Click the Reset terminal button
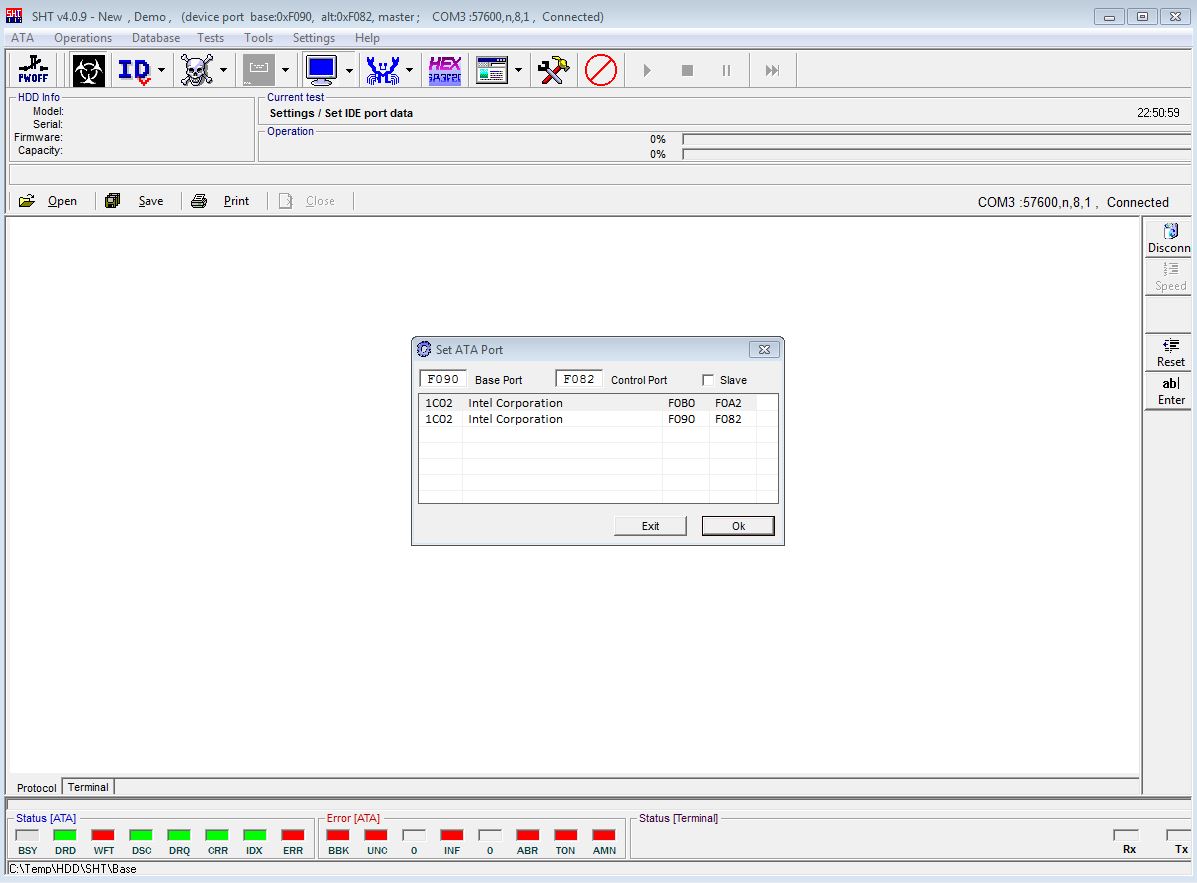Screen dimensions: 1197x883 tap(1169, 353)
